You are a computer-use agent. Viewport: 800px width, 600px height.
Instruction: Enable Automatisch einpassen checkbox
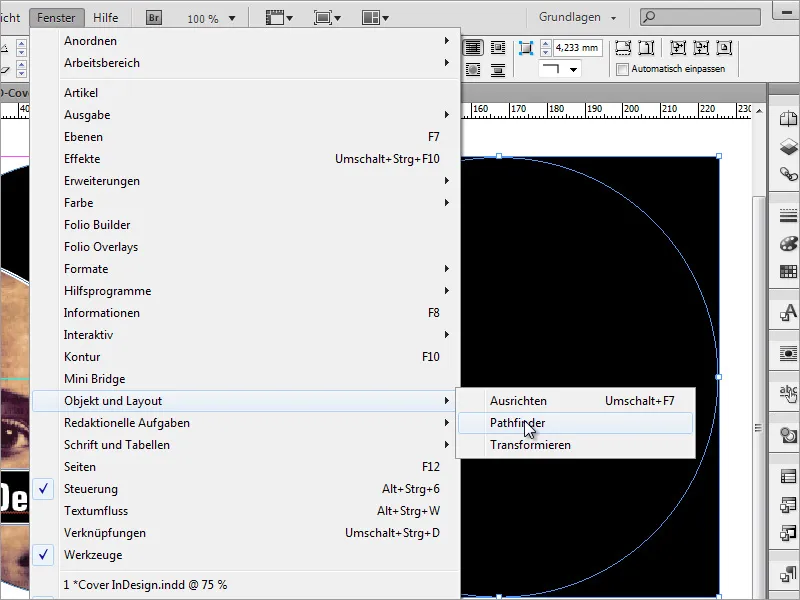coord(622,69)
